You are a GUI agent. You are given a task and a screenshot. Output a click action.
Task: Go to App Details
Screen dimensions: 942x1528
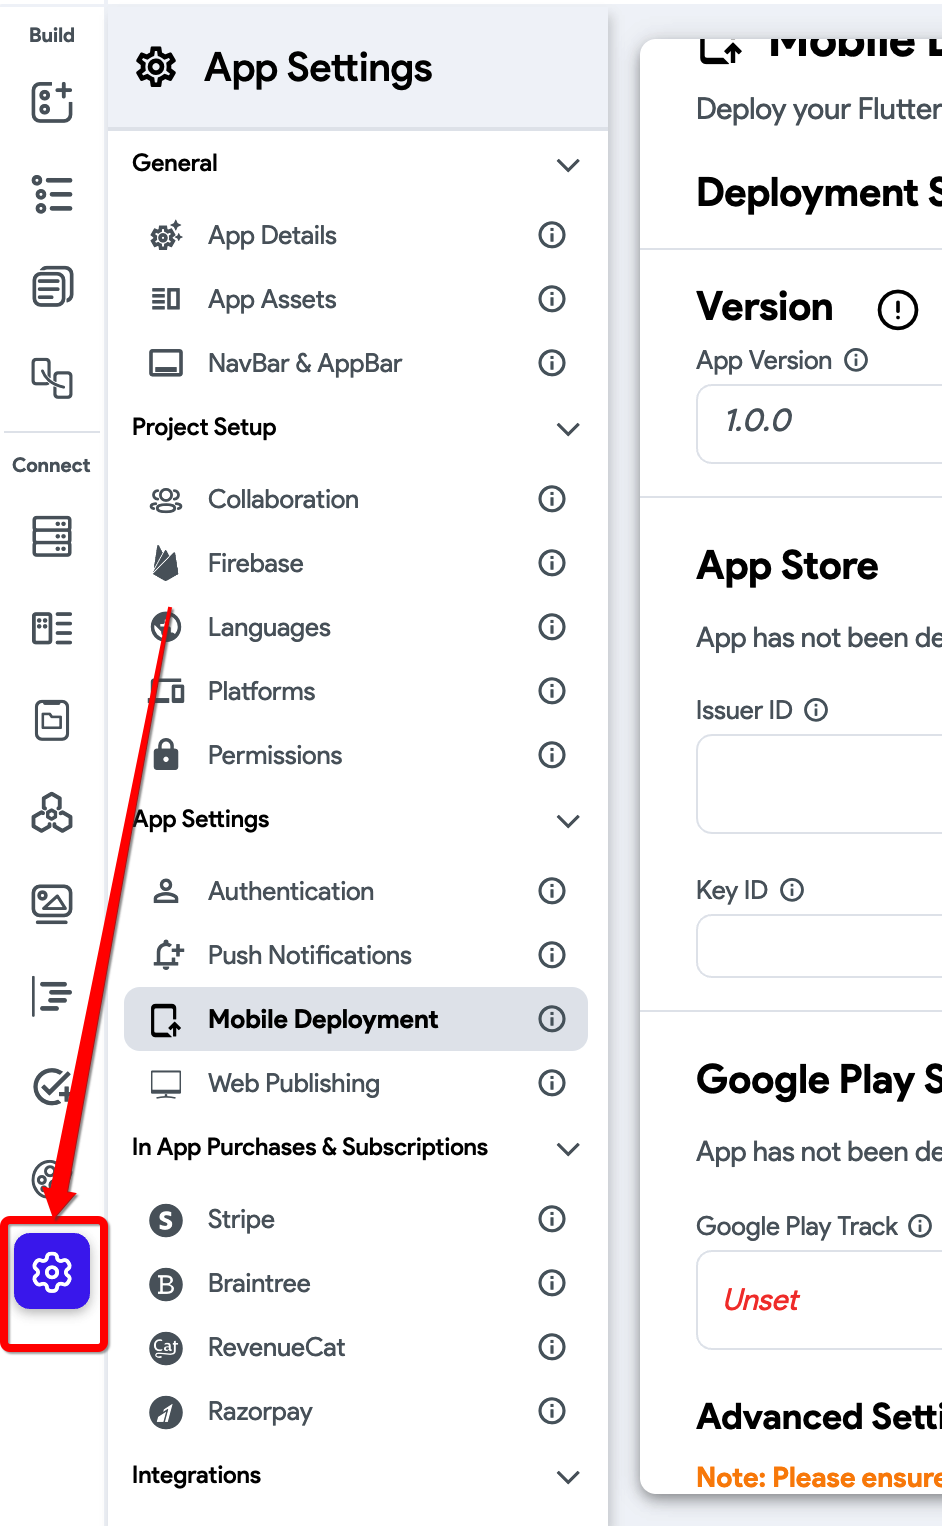(356, 235)
